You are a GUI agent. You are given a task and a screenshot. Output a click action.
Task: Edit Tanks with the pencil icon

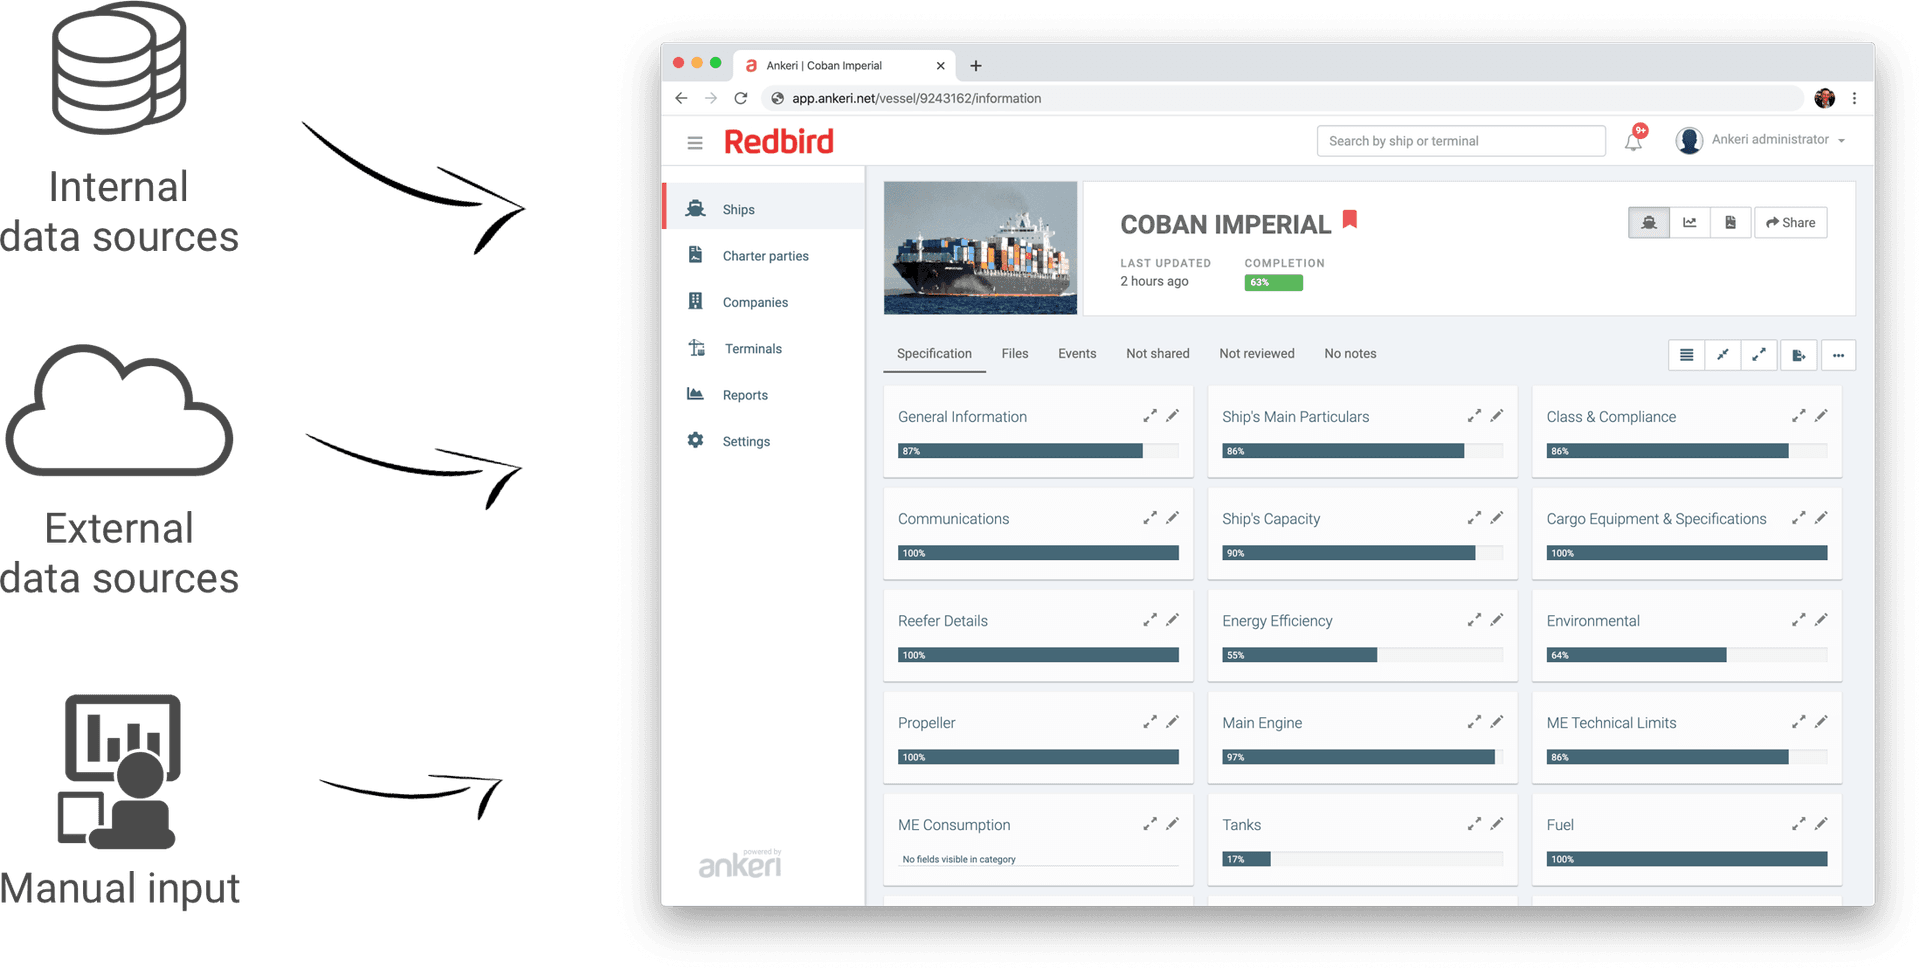[x=1497, y=824]
